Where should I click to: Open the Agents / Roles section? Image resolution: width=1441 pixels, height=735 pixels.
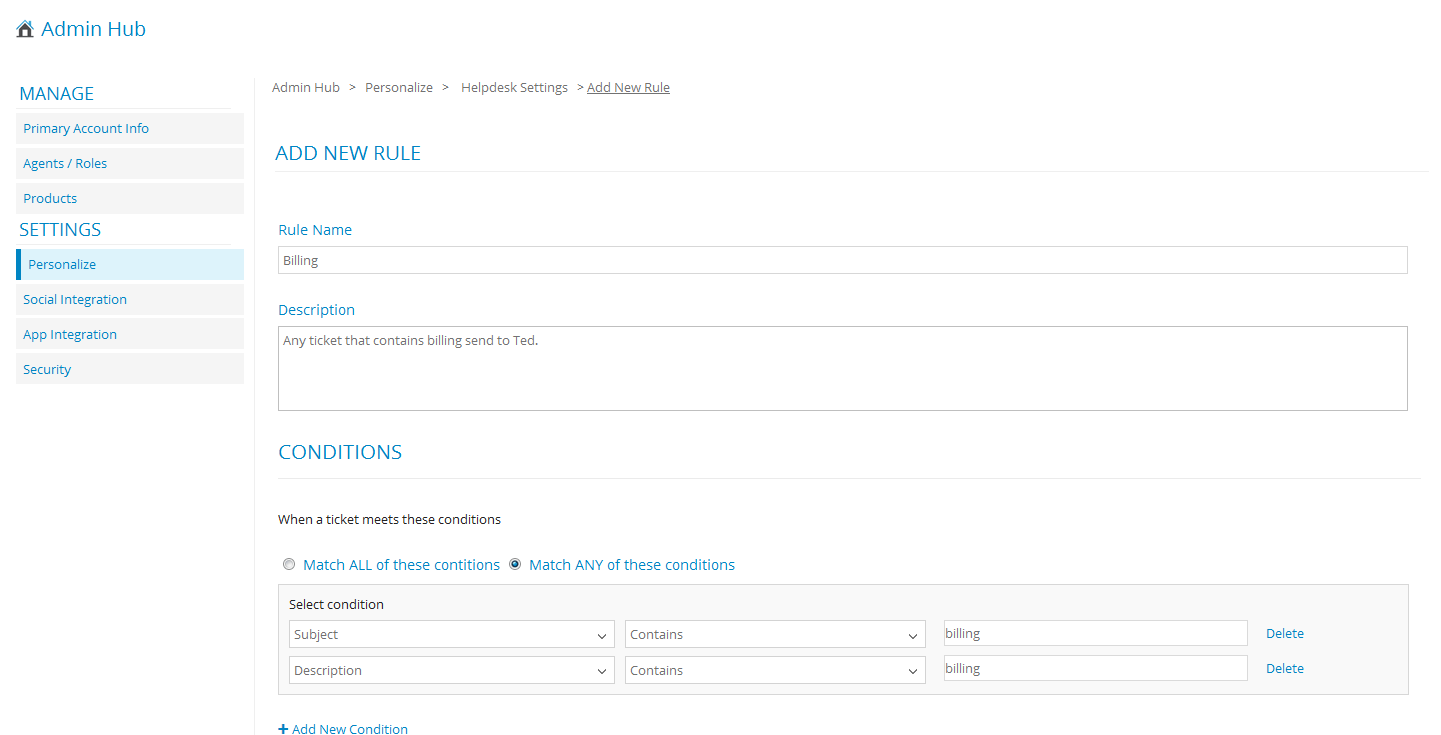pos(65,163)
